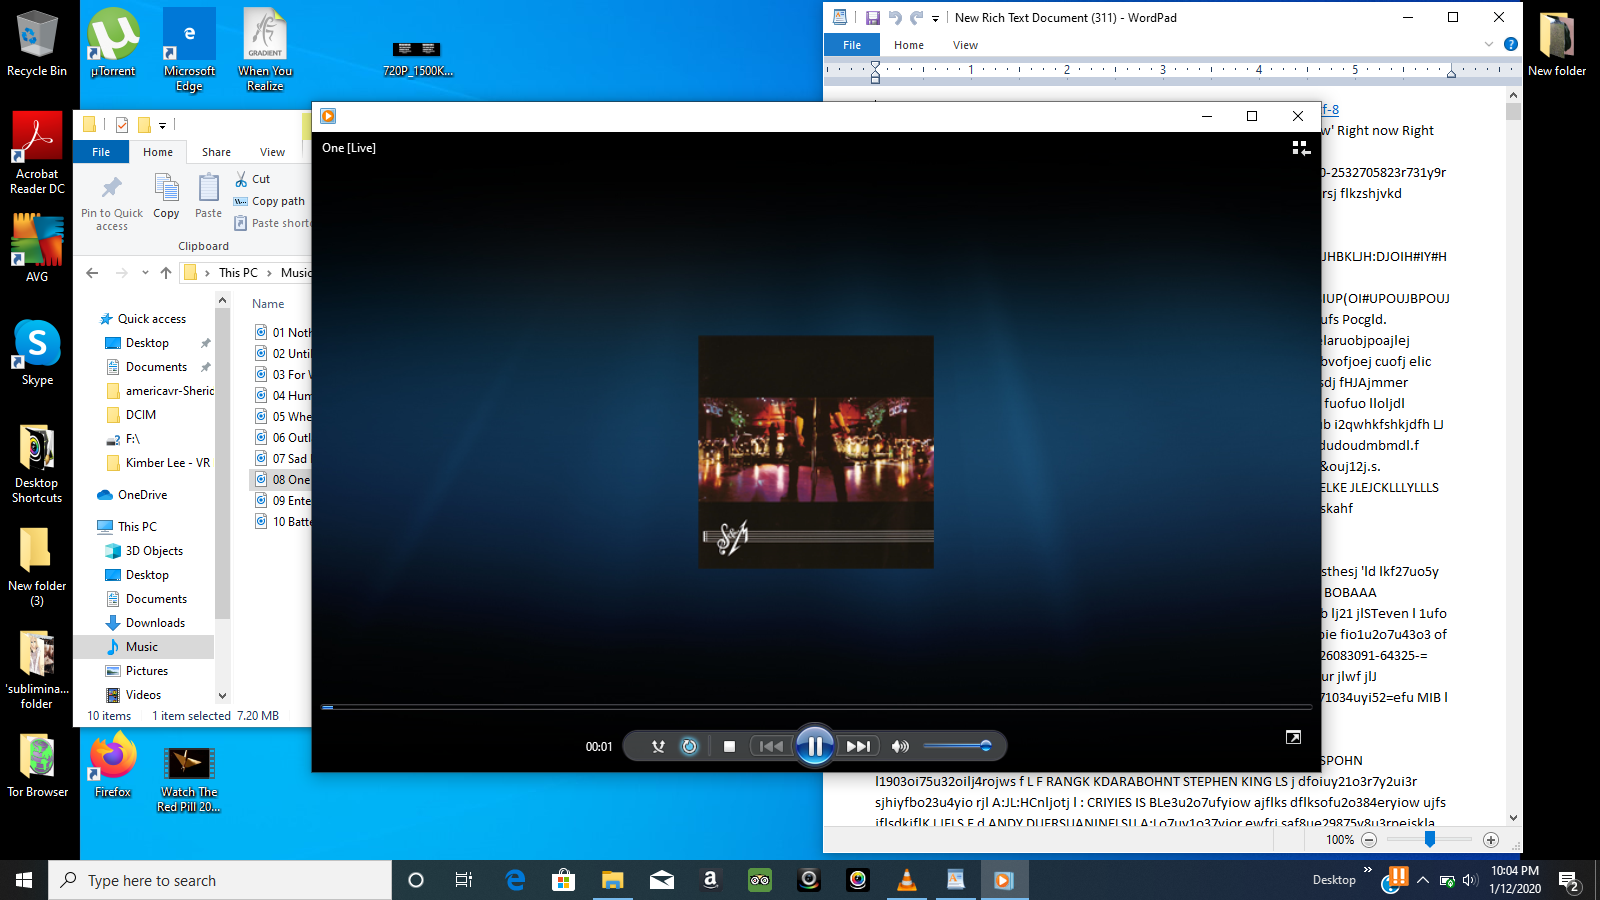The image size is (1600, 900).
Task: Adjust the WordPad zoom slider
Action: tap(1430, 840)
